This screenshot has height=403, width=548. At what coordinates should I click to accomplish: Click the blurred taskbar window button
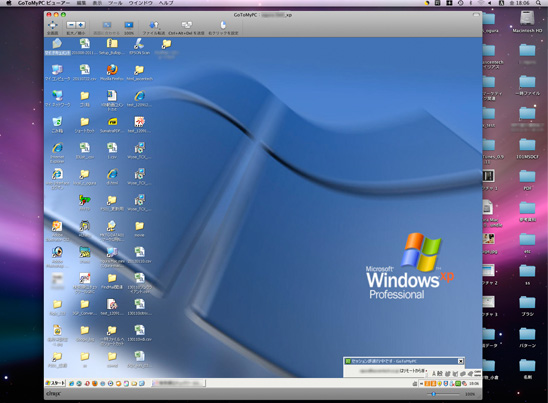179,383
